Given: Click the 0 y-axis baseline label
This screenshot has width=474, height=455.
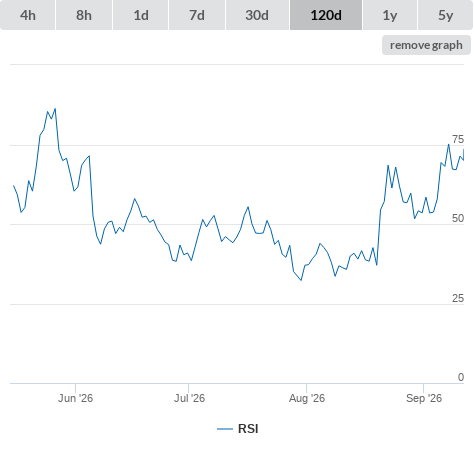Looking at the screenshot, I should (x=461, y=377).
